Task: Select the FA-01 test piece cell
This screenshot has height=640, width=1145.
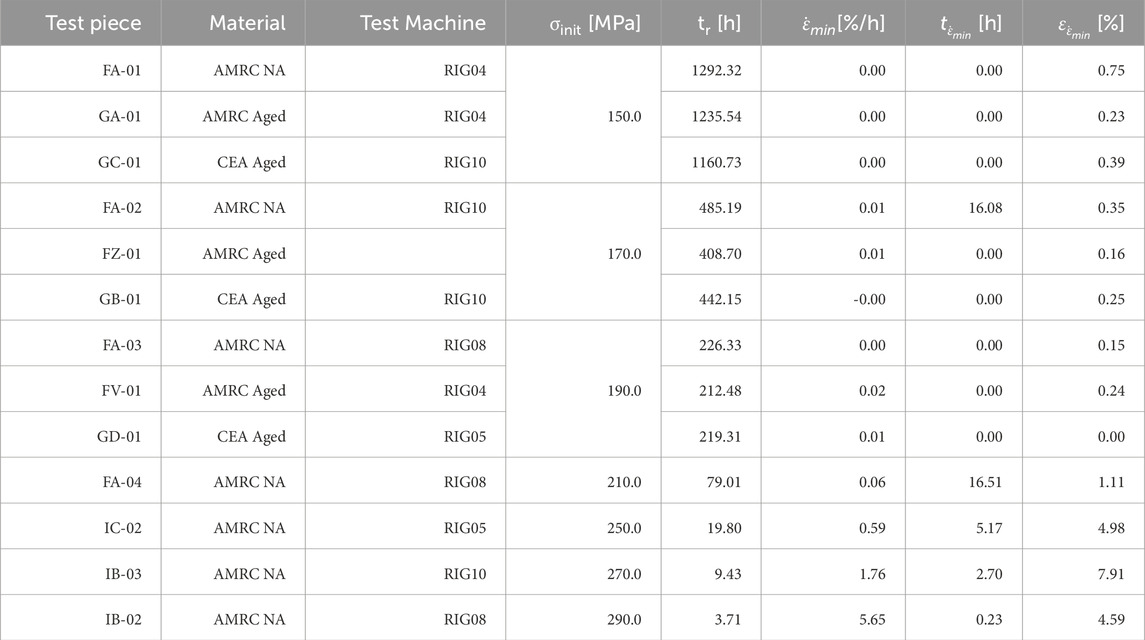Action: [119, 70]
